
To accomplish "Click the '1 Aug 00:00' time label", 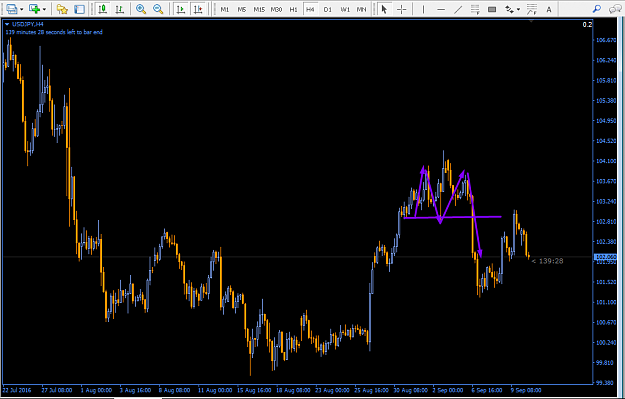I will pos(96,390).
